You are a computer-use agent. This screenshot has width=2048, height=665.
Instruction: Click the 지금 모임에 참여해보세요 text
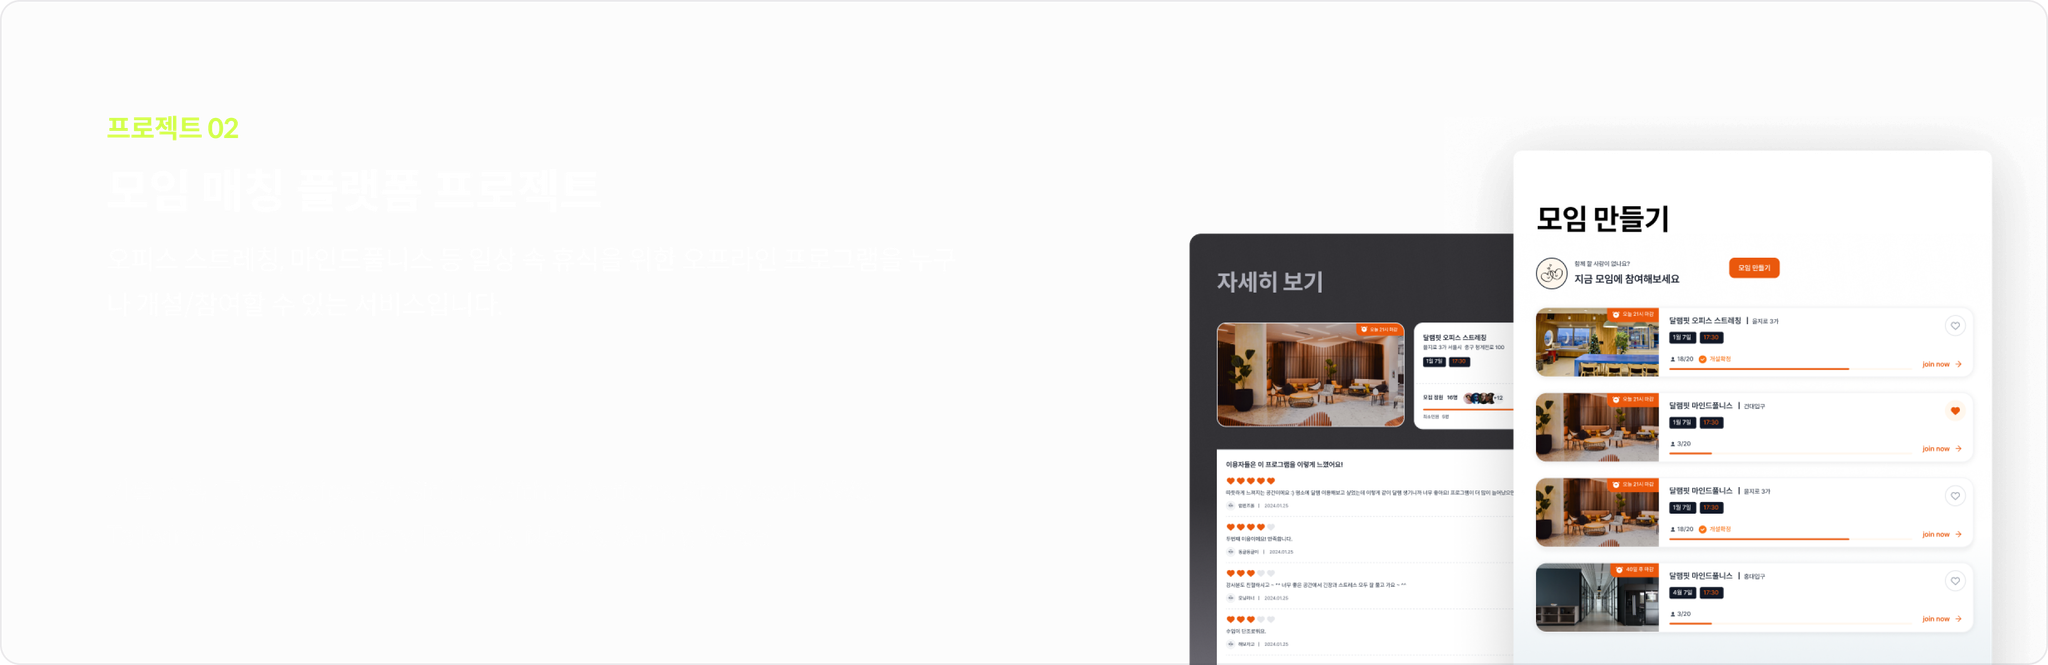(1627, 280)
